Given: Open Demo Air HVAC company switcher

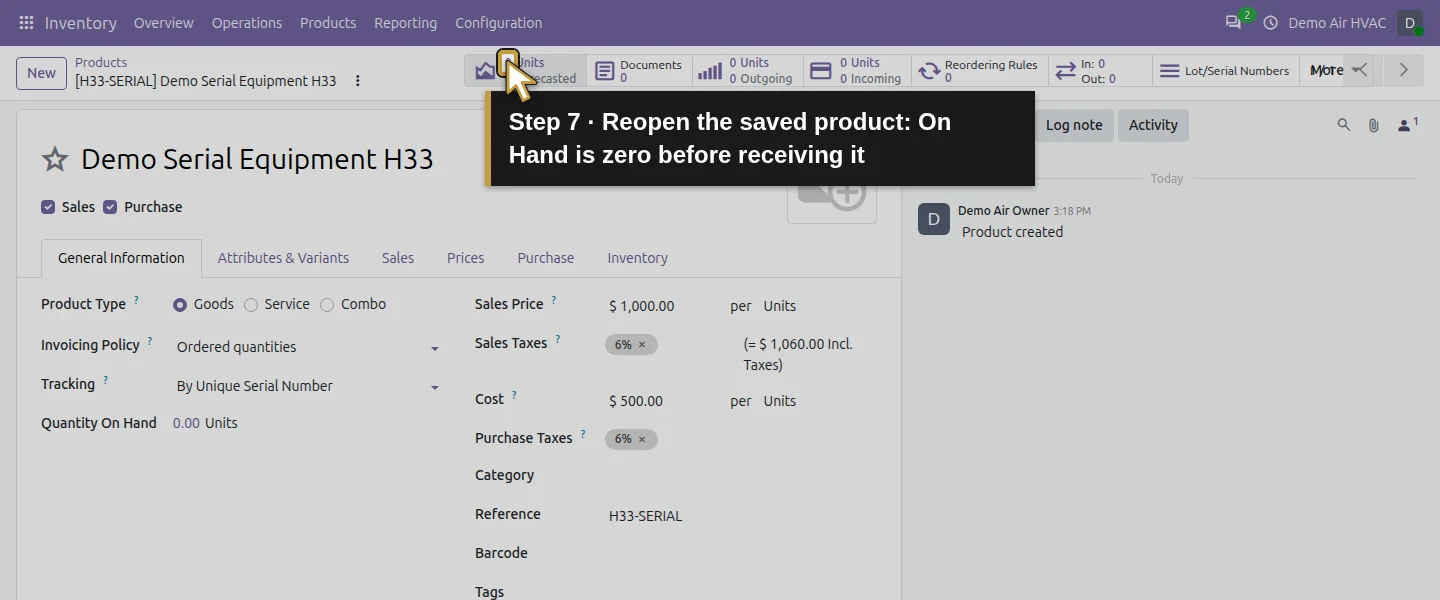Looking at the screenshot, I should [x=1337, y=22].
